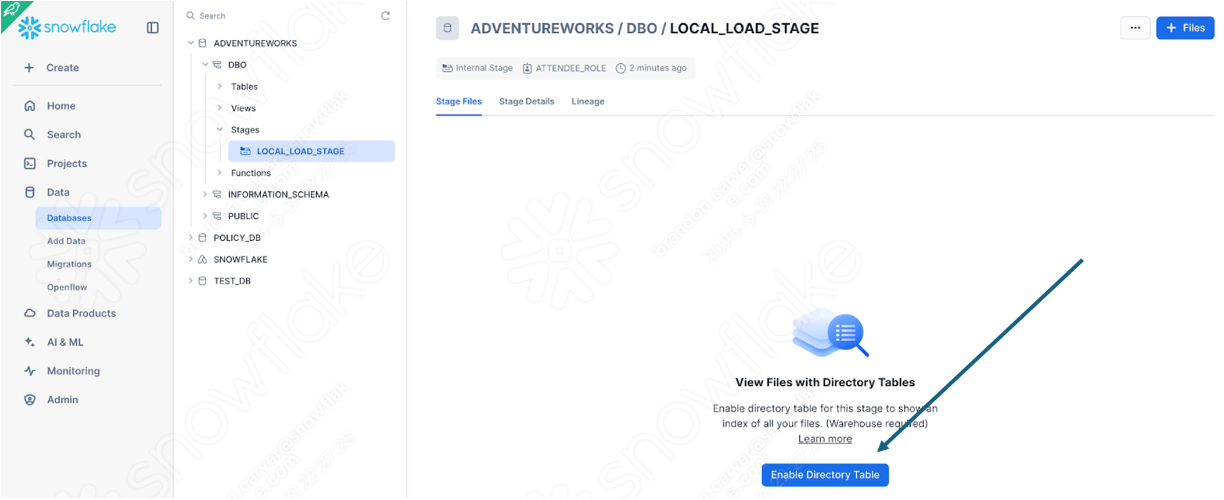Select POLICY_DB database
Viewport: 1224px width, 500px height.
coord(236,238)
